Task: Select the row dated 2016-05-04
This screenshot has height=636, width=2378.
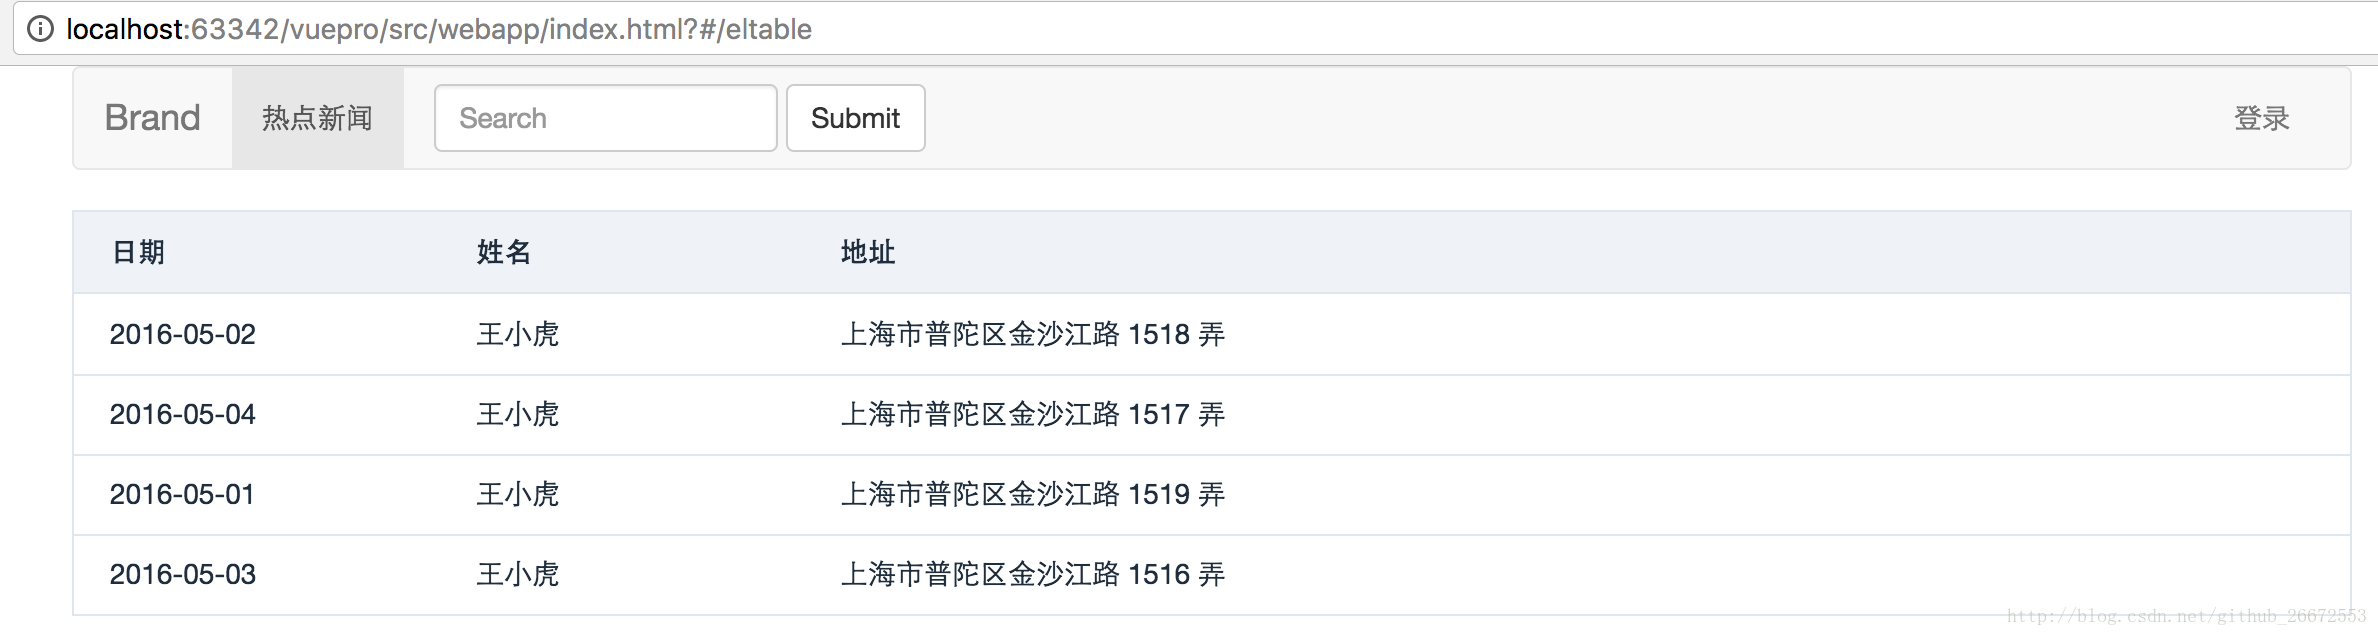Action: 183,414
